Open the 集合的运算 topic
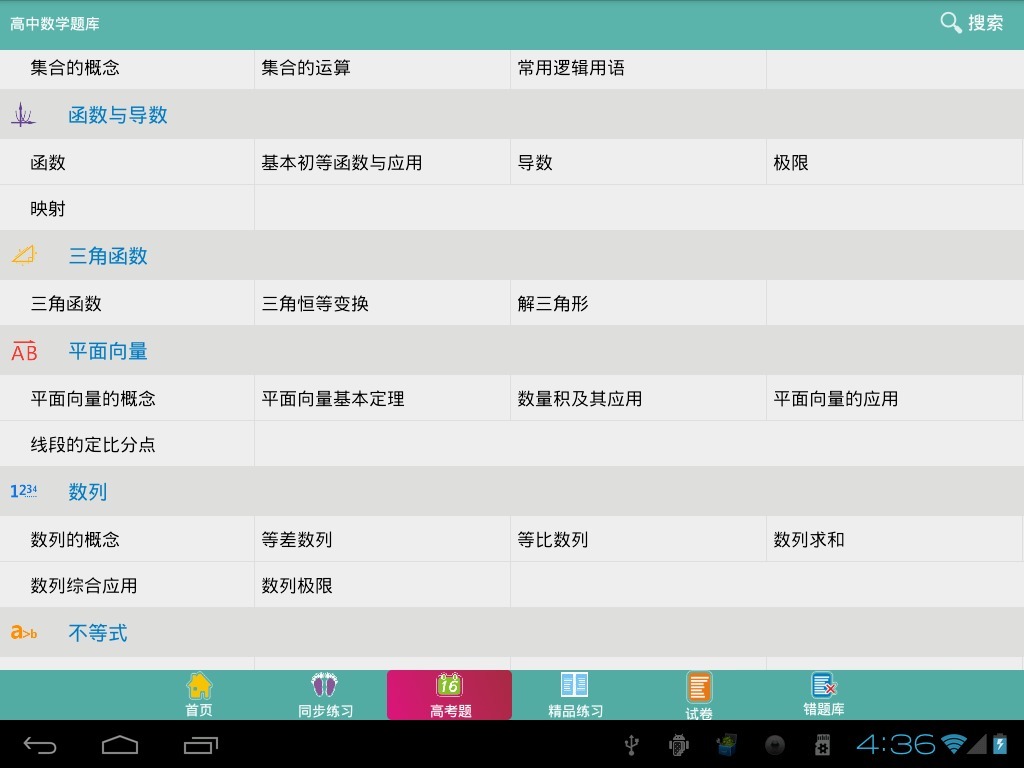Screen dimensions: 1024x768 (306, 68)
